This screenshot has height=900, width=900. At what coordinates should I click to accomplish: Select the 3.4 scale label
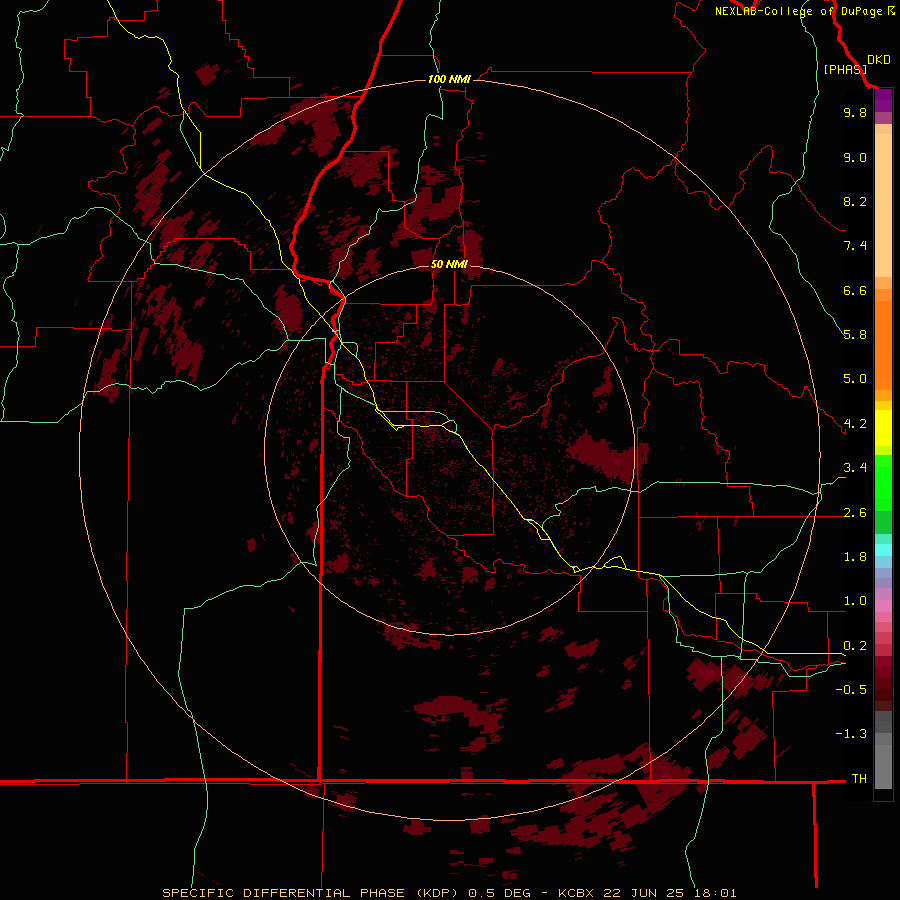point(855,468)
